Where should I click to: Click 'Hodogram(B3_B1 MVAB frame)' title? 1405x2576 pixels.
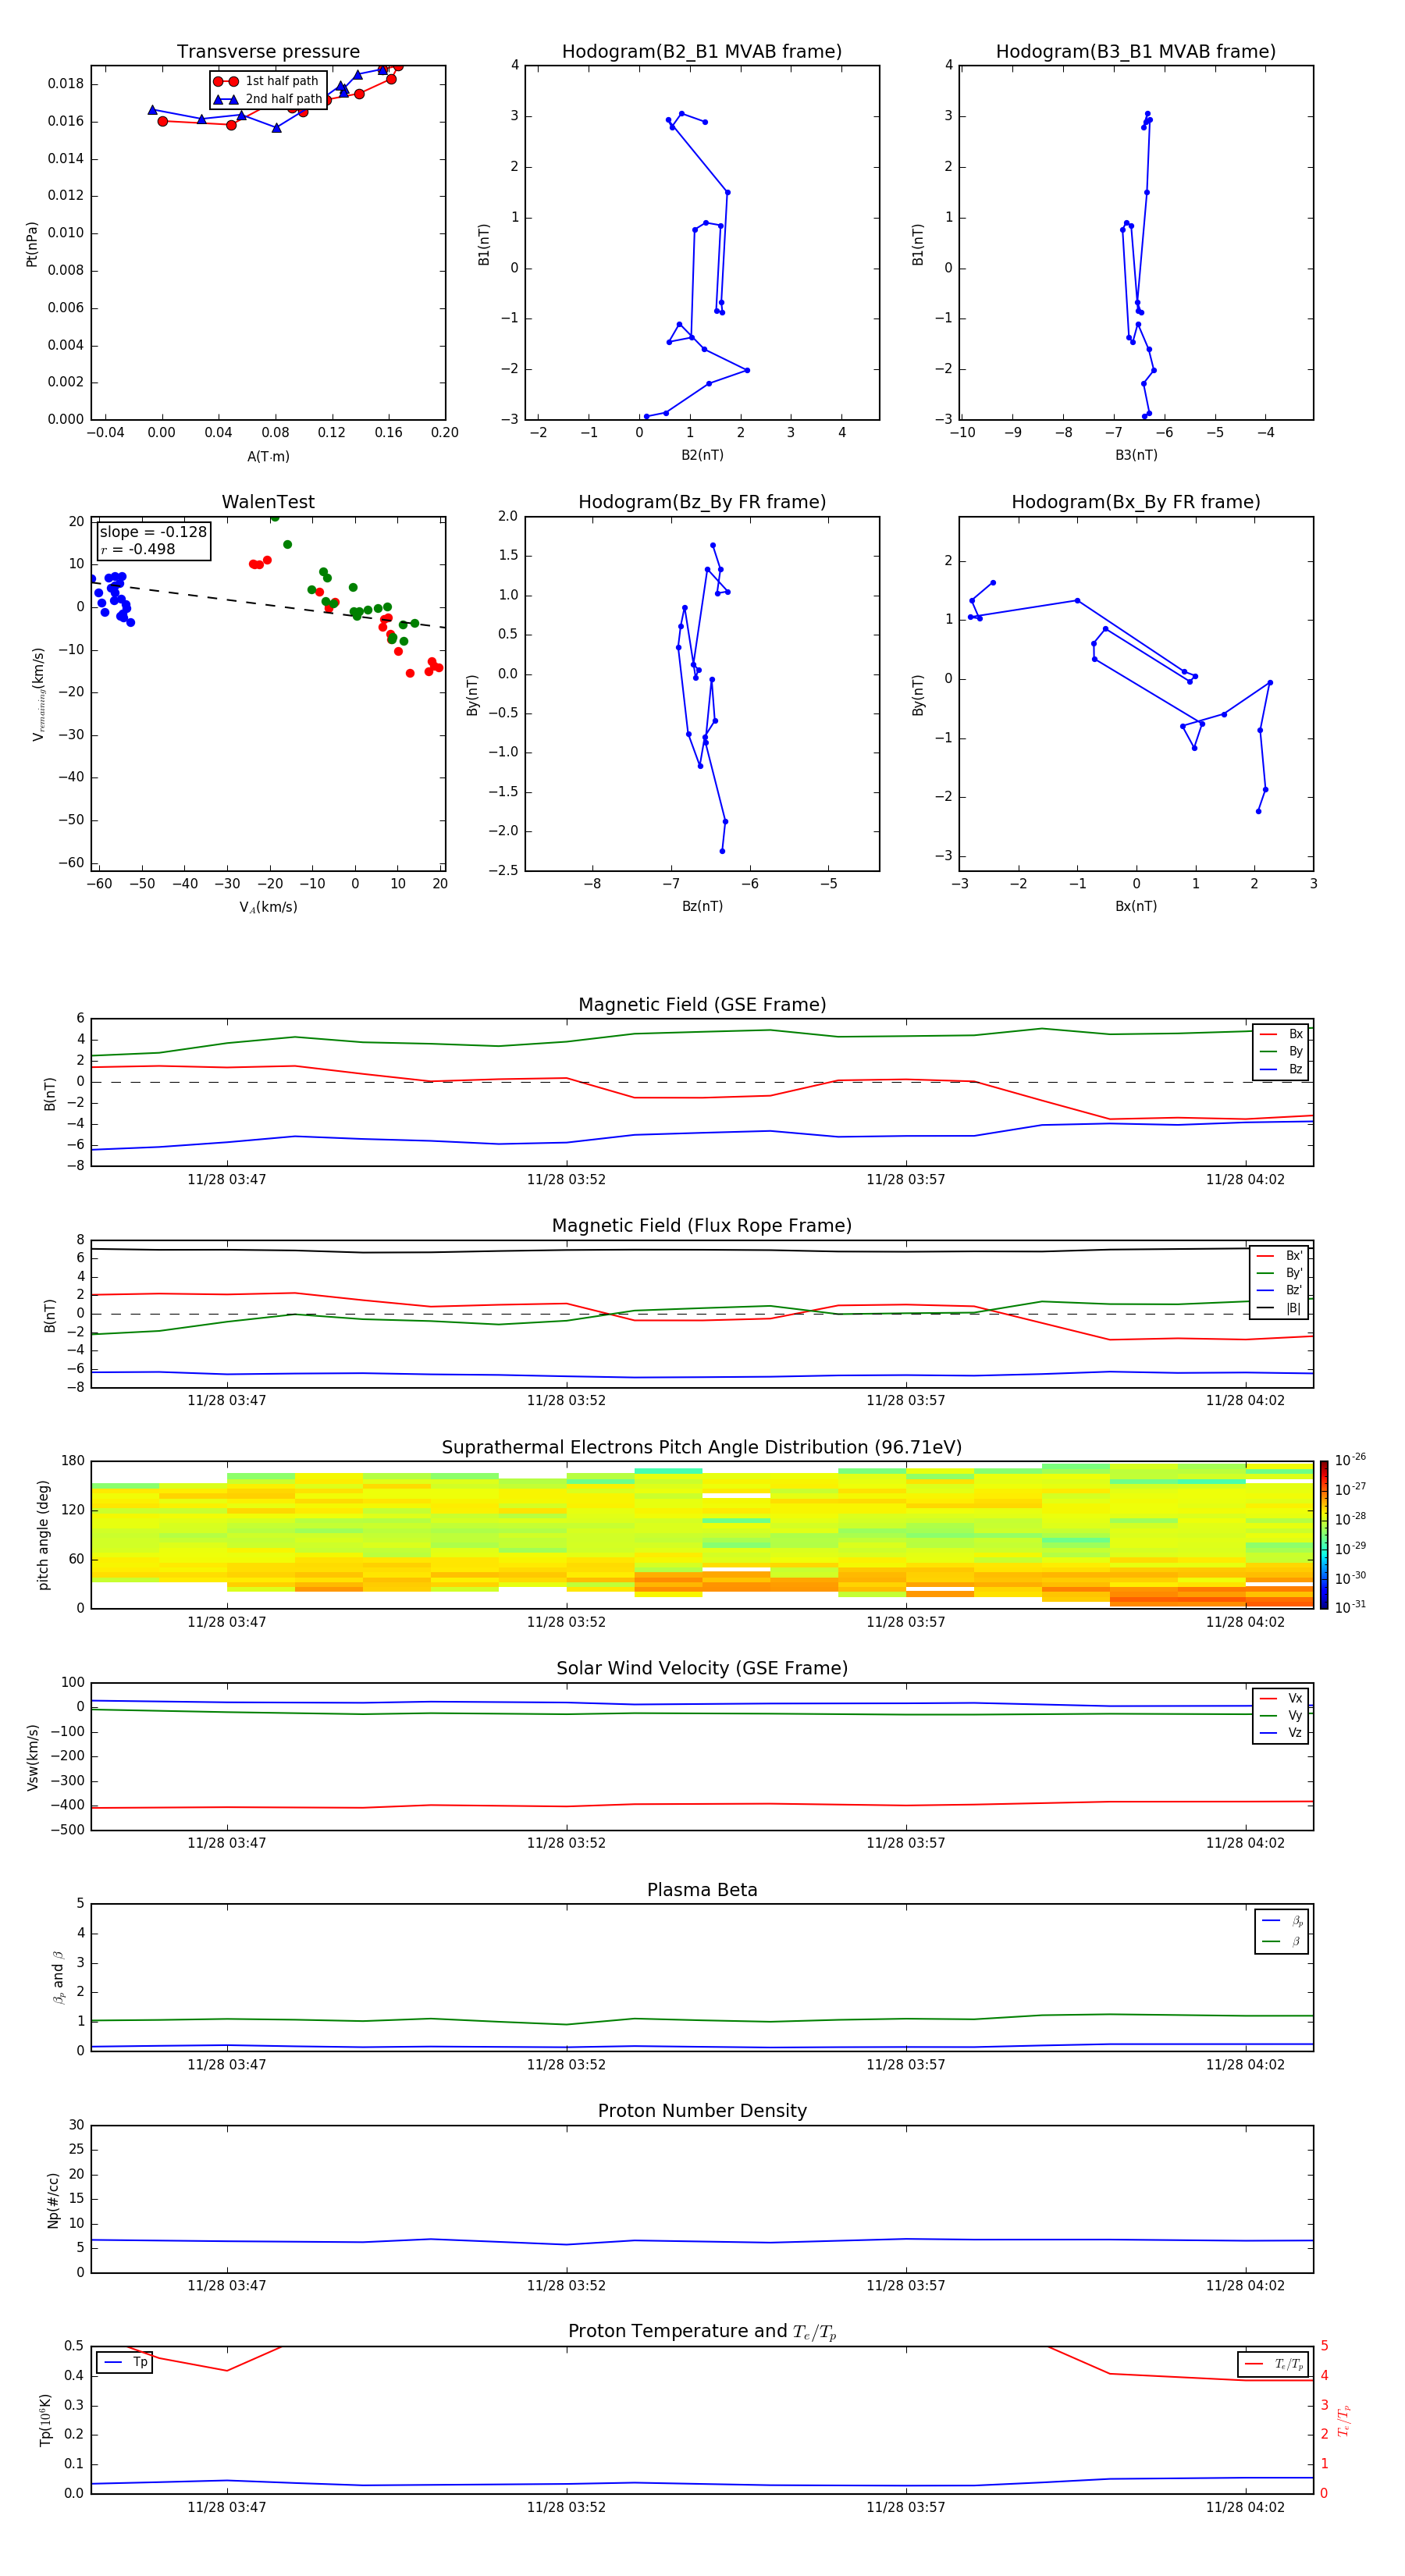1136,51
